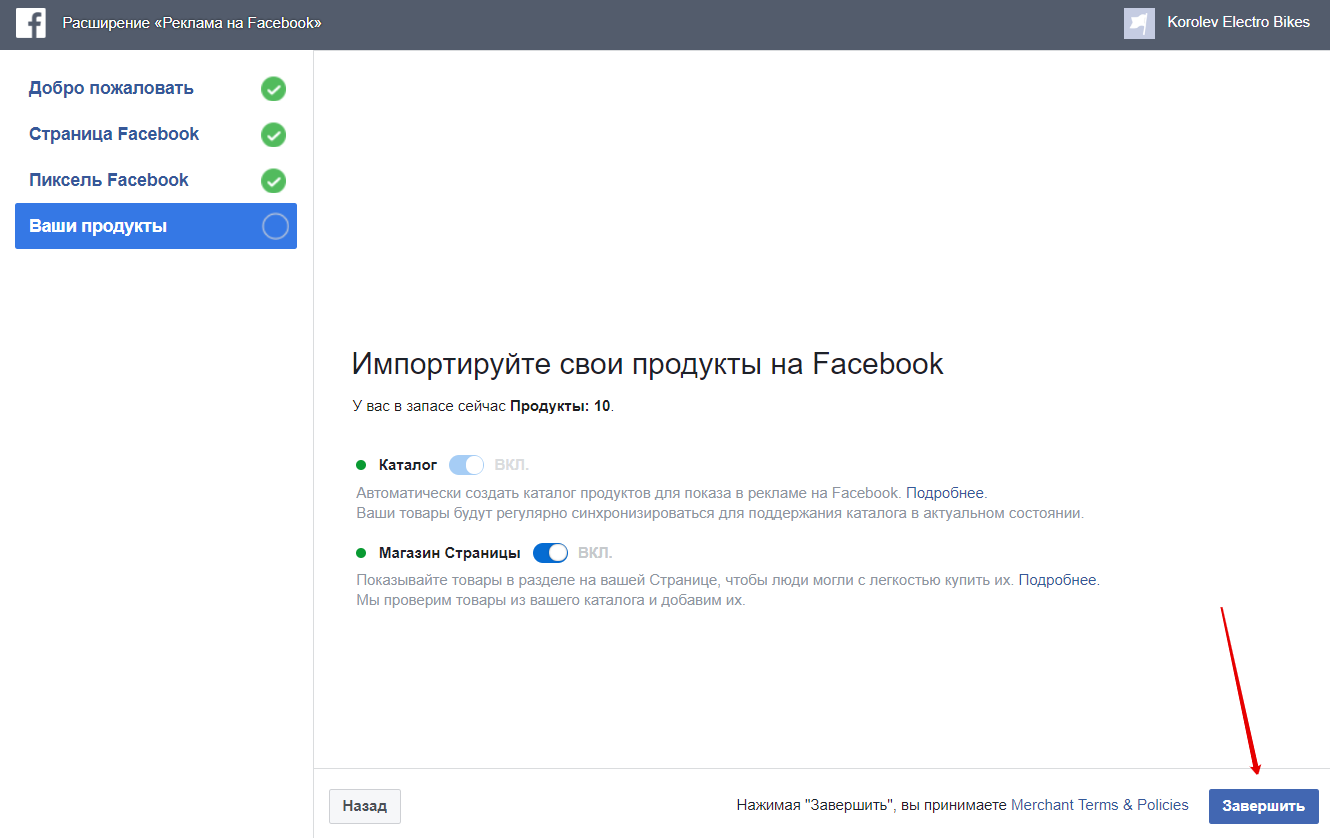Click green status dot beside Каталог
The image size is (1330, 838).
tap(361, 465)
